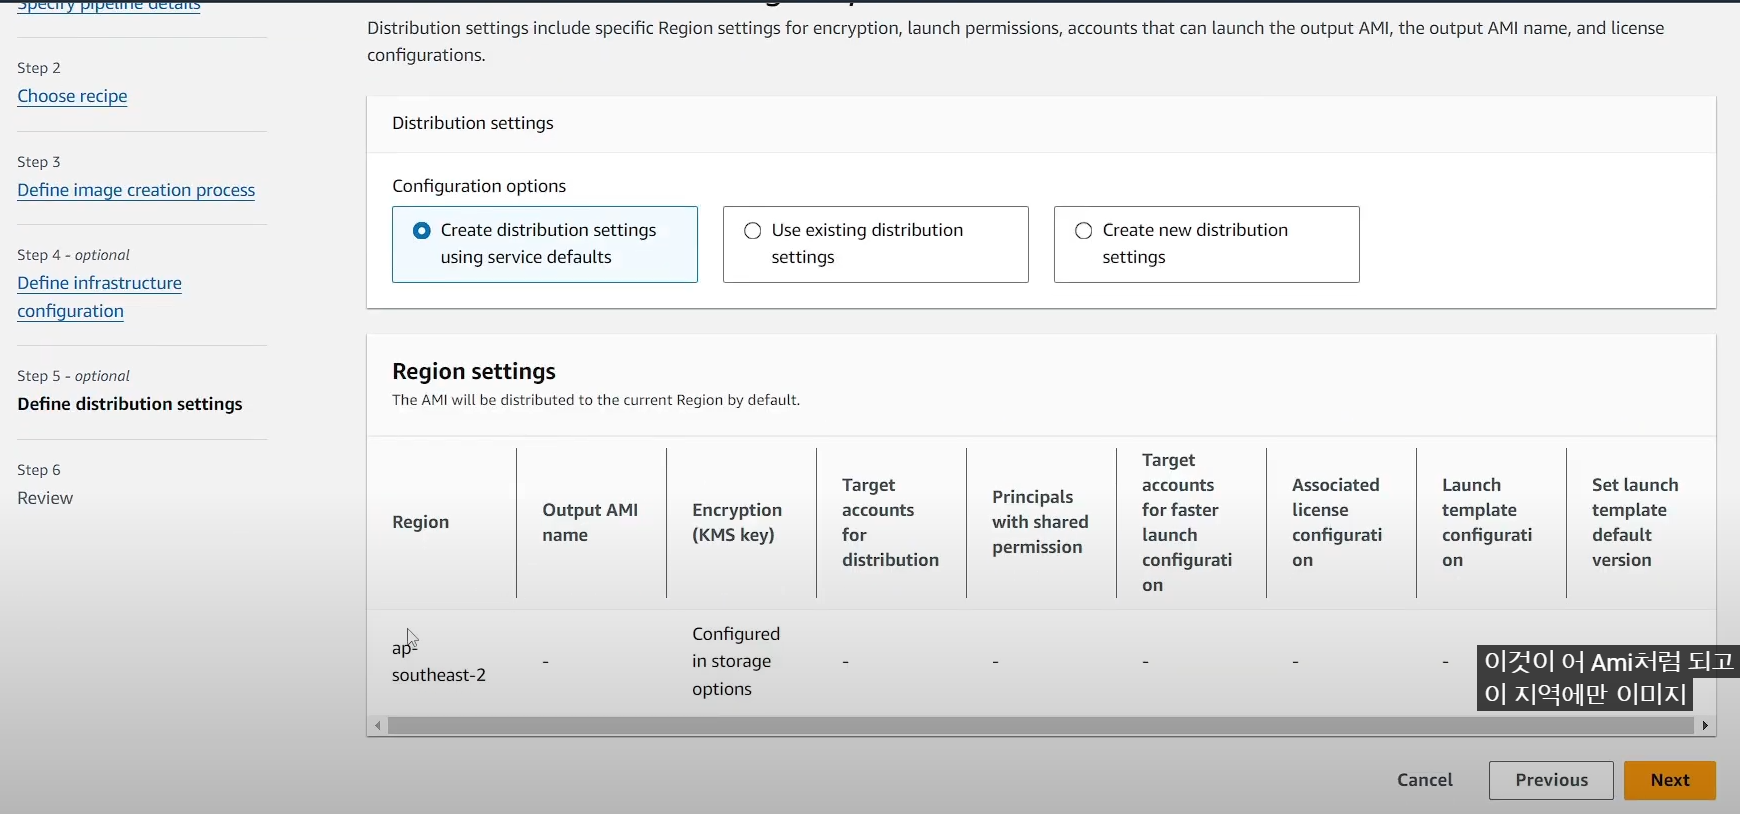Click the Previous button
Viewport: 1740px width, 814px height.
click(x=1551, y=780)
